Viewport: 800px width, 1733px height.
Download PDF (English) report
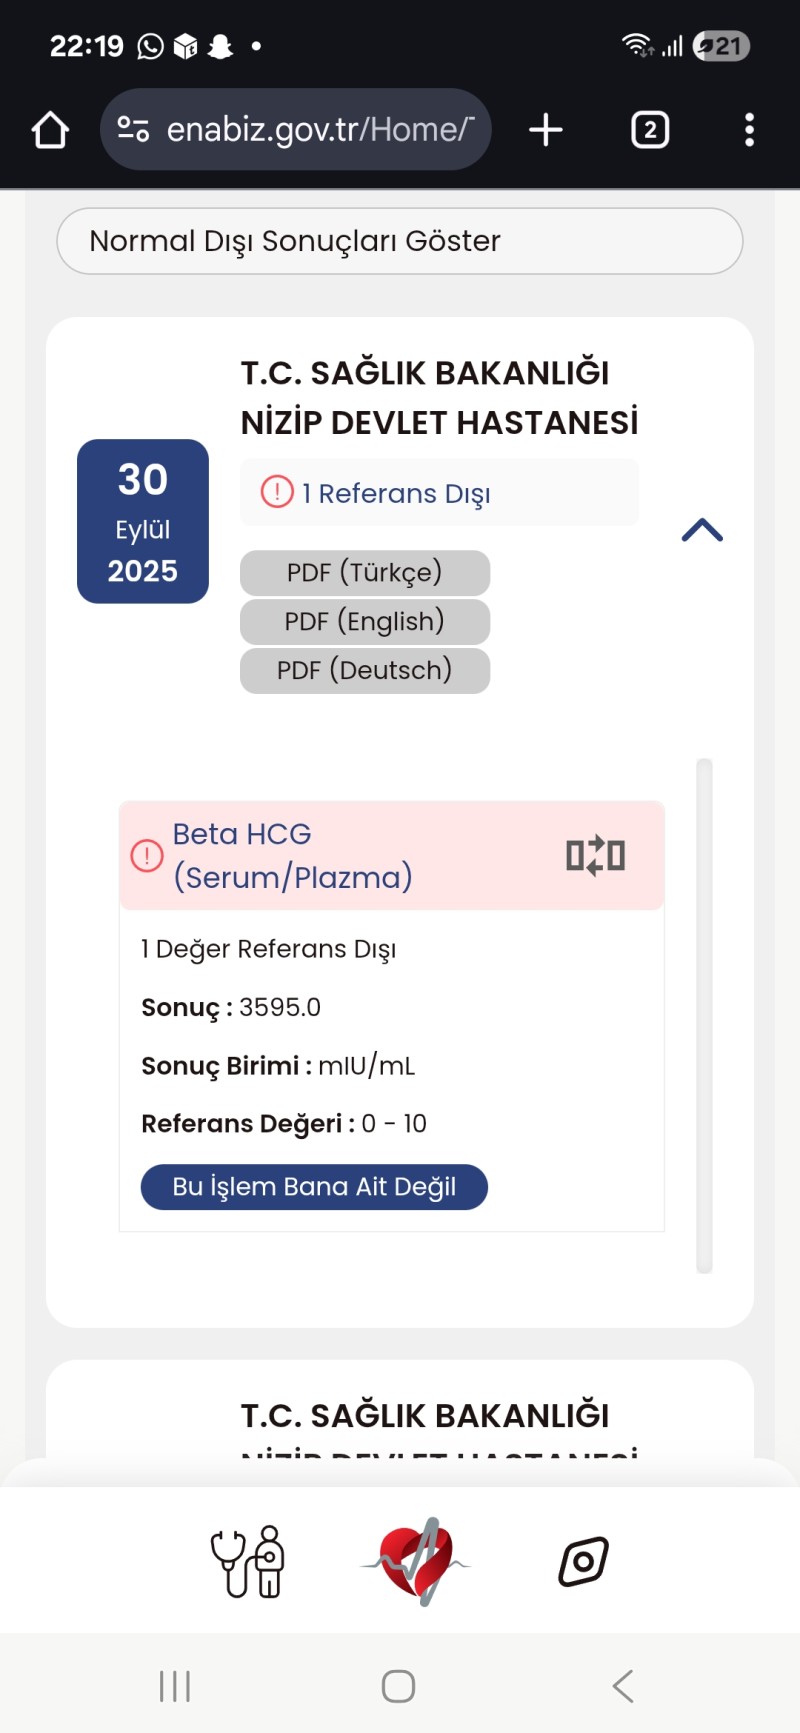click(365, 622)
